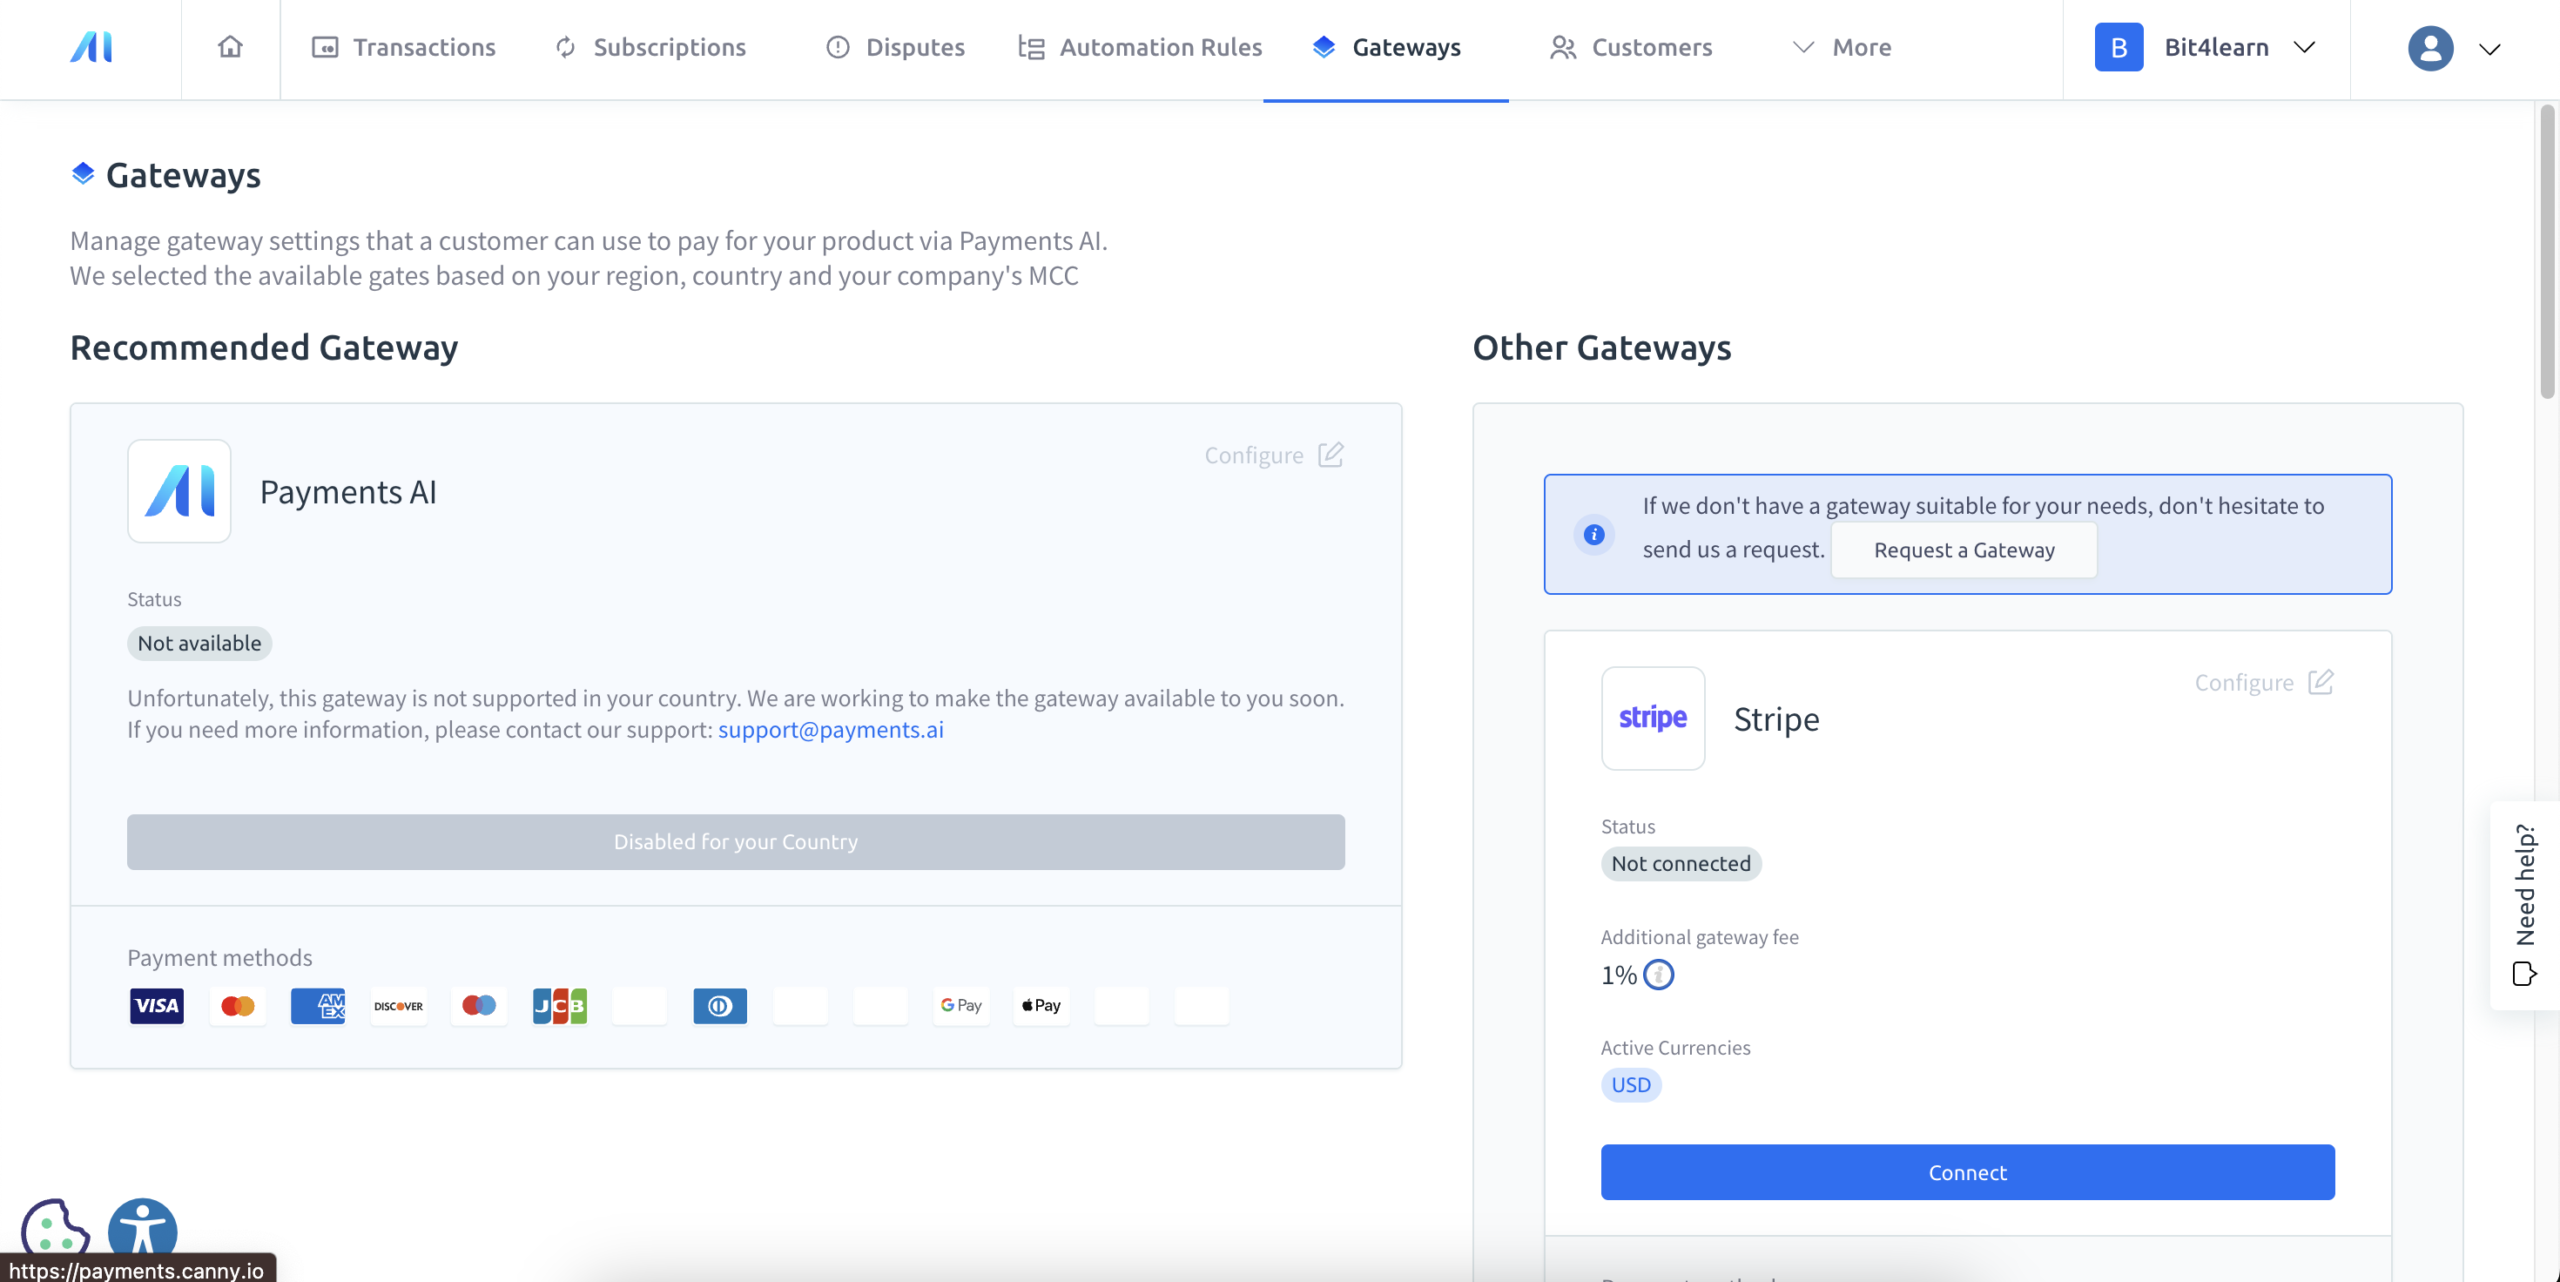
Task: Open the cookie preferences icon
Action: pos(55,1227)
